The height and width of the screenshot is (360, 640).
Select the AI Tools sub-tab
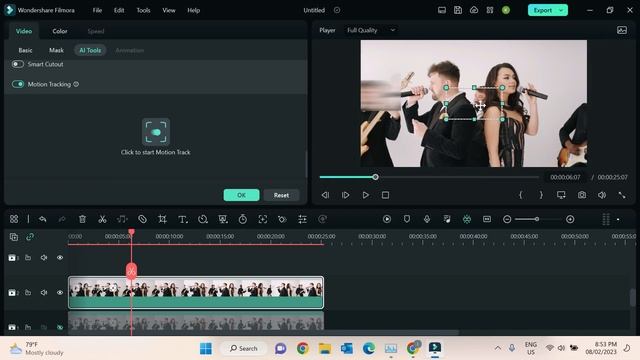click(x=90, y=50)
